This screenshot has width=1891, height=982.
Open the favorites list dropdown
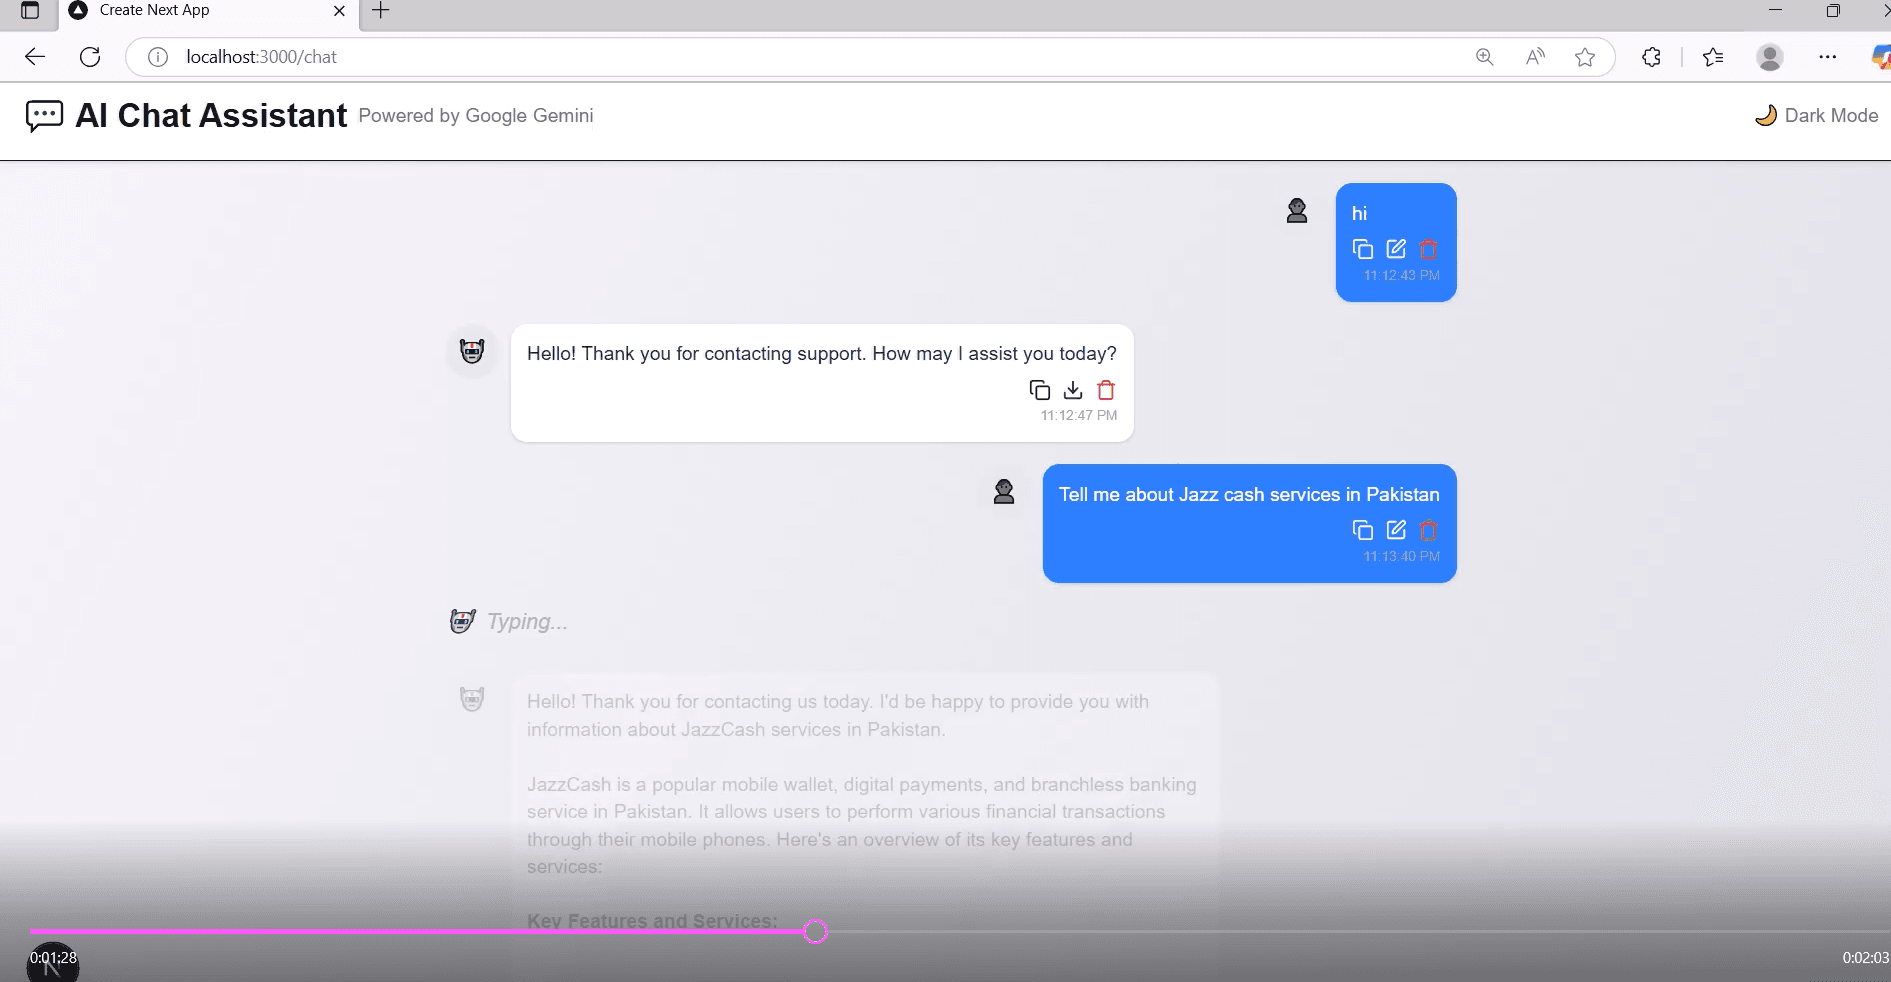[x=1713, y=57]
